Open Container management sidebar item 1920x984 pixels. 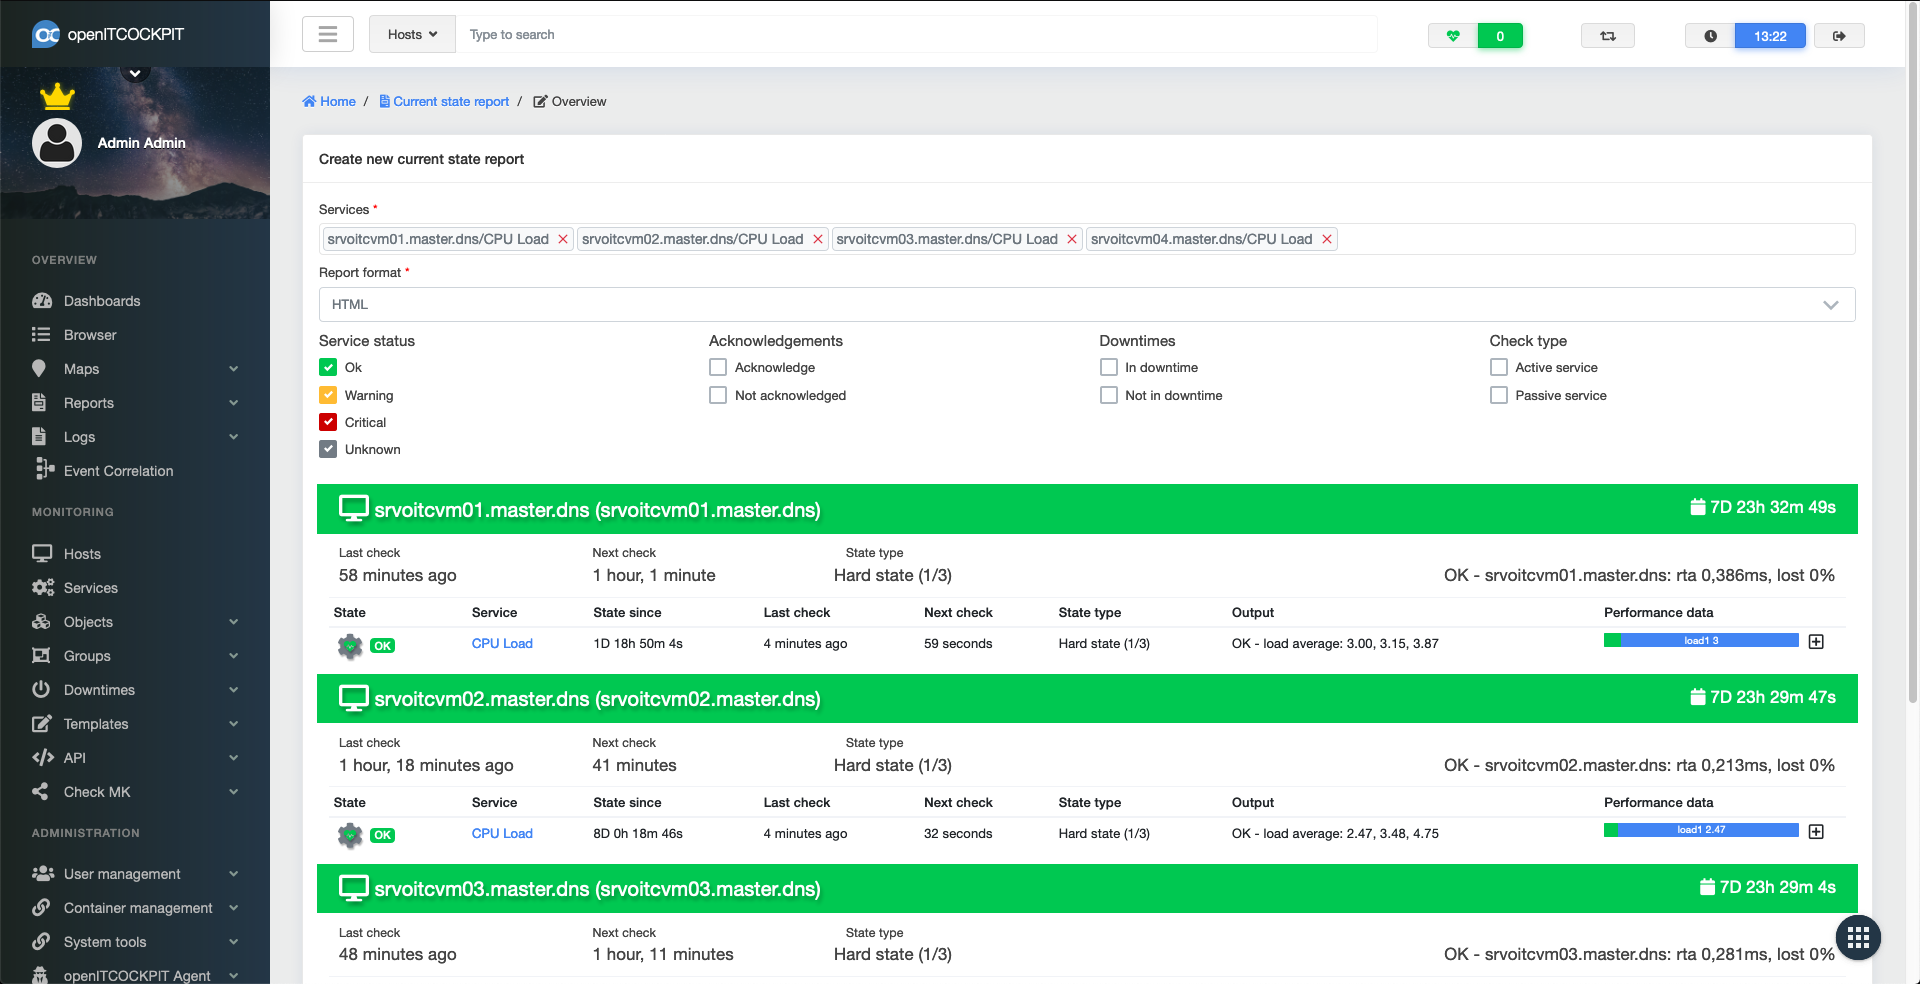click(x=135, y=908)
